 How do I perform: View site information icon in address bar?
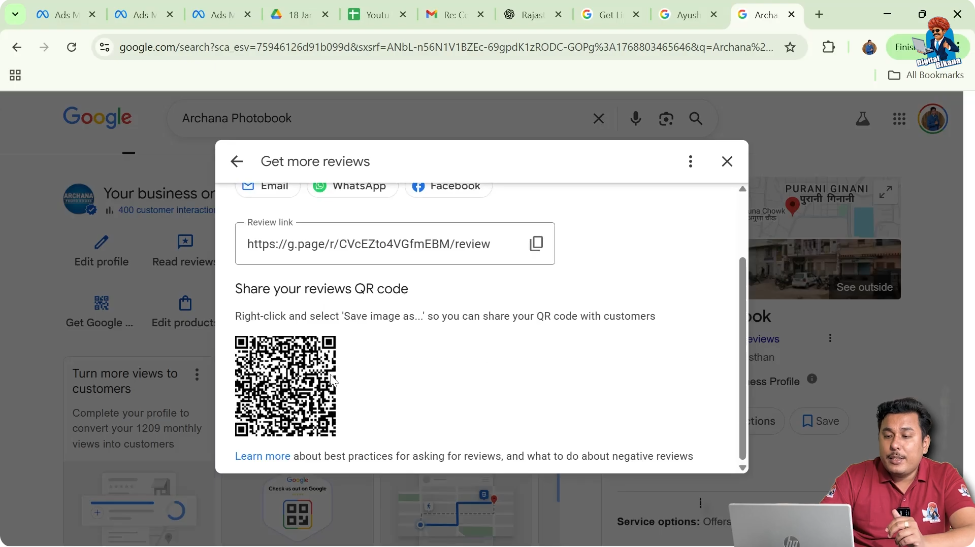(104, 47)
